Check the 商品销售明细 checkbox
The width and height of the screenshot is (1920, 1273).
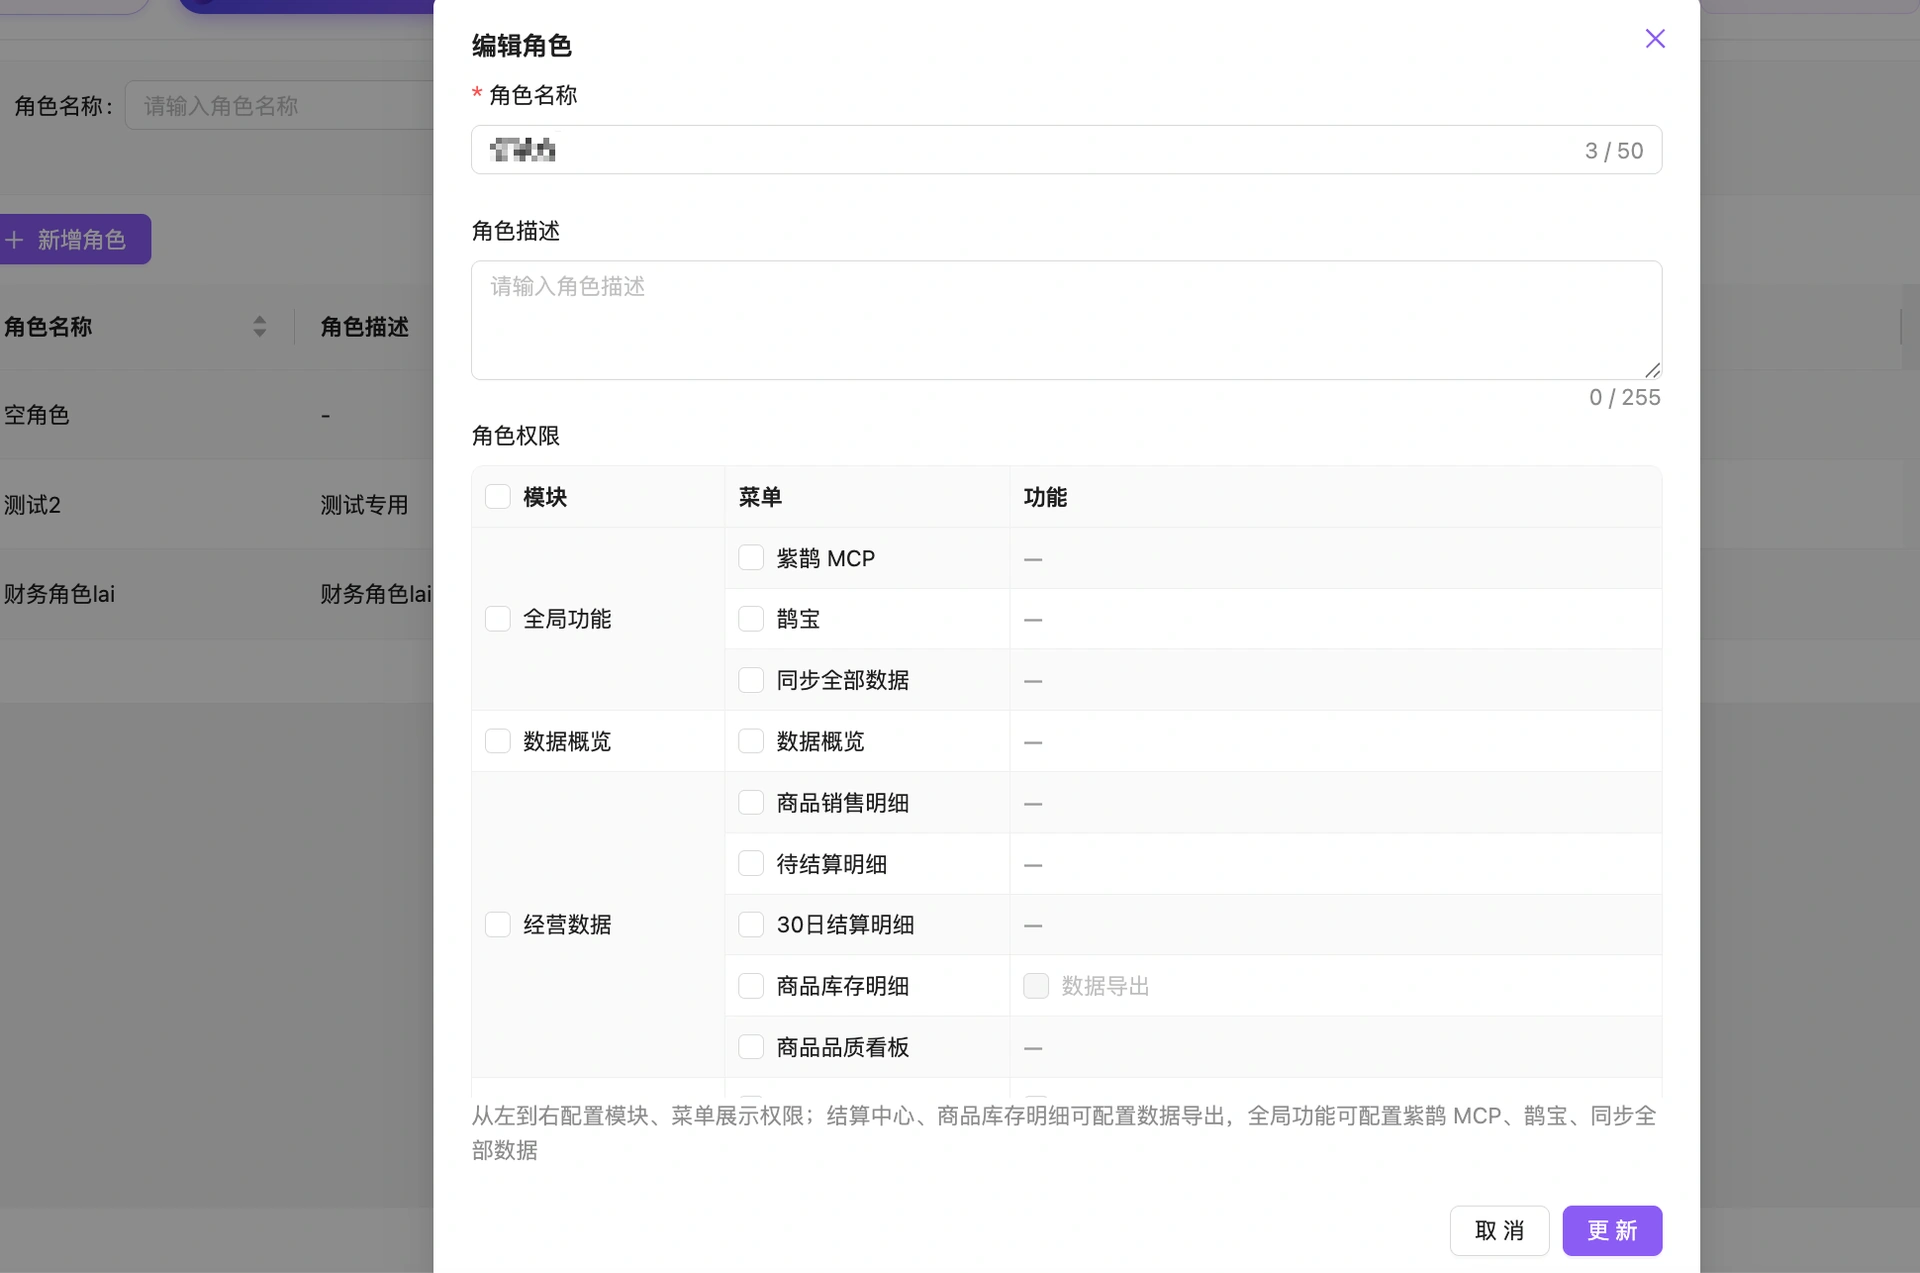pyautogui.click(x=751, y=803)
